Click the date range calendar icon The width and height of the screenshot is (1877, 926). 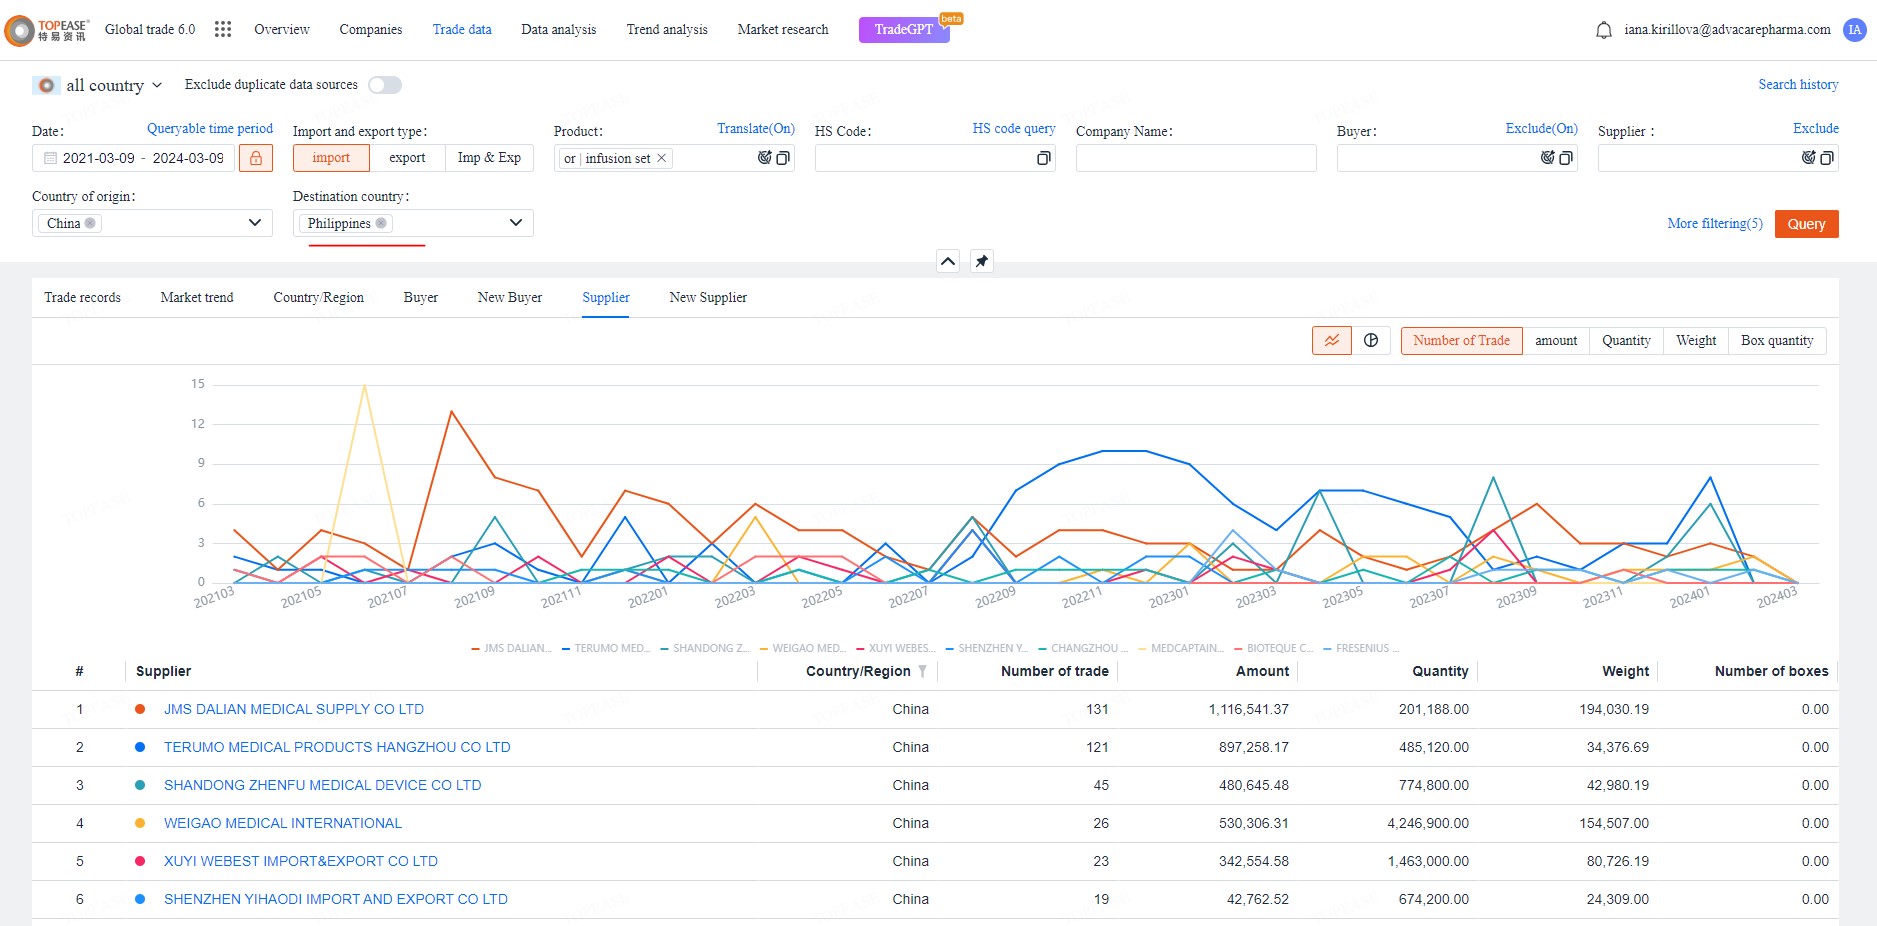(x=50, y=158)
